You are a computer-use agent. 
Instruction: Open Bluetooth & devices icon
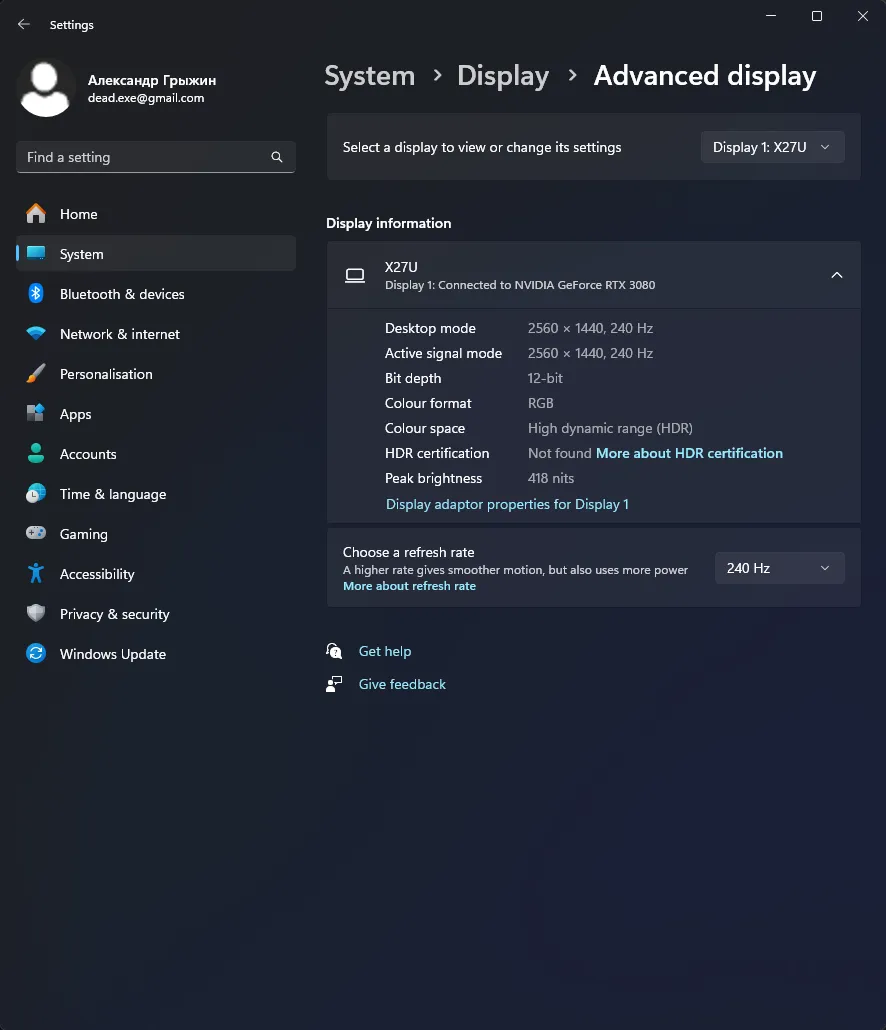pyautogui.click(x=36, y=294)
